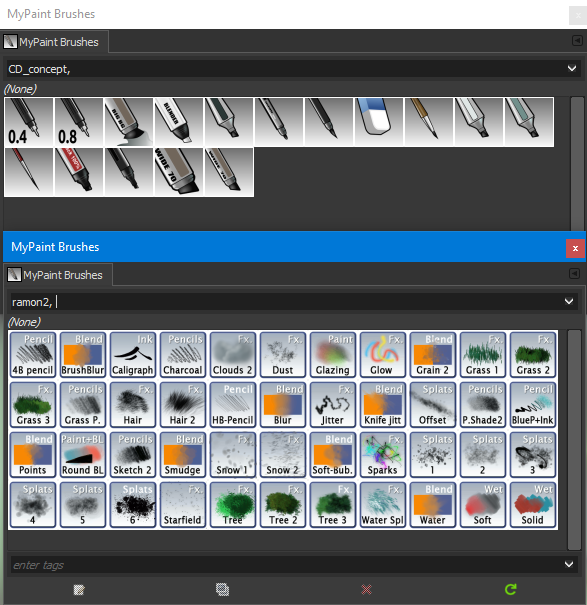This screenshot has width=587, height=605.
Task: Select the 4B pencil brush
Action: point(33,354)
